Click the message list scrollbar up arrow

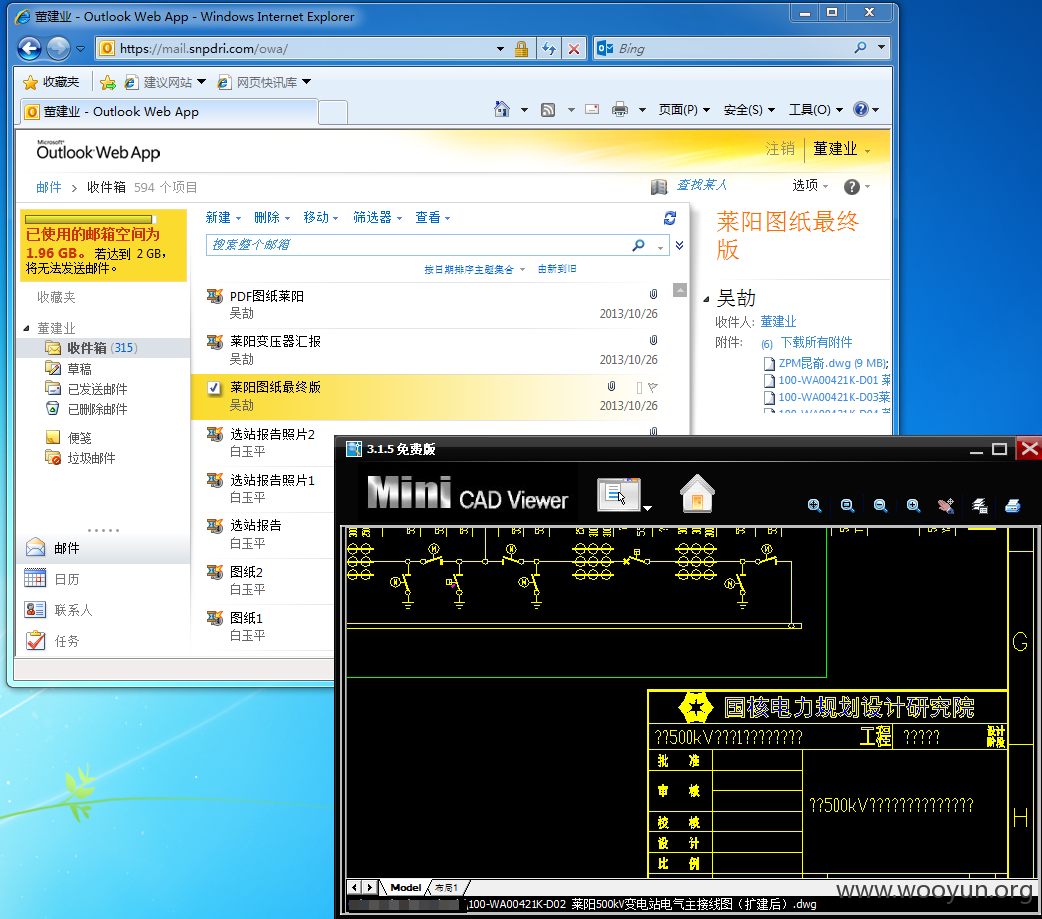pos(680,290)
